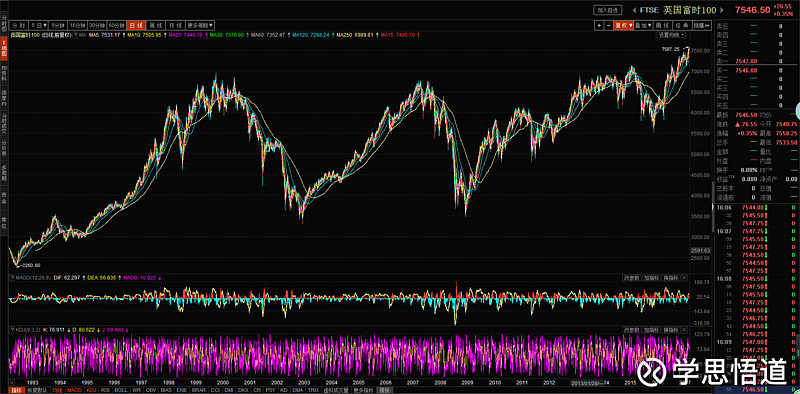800x394 pixels.
Task: Open the 更多周期 dropdown
Action: pyautogui.click(x=200, y=26)
